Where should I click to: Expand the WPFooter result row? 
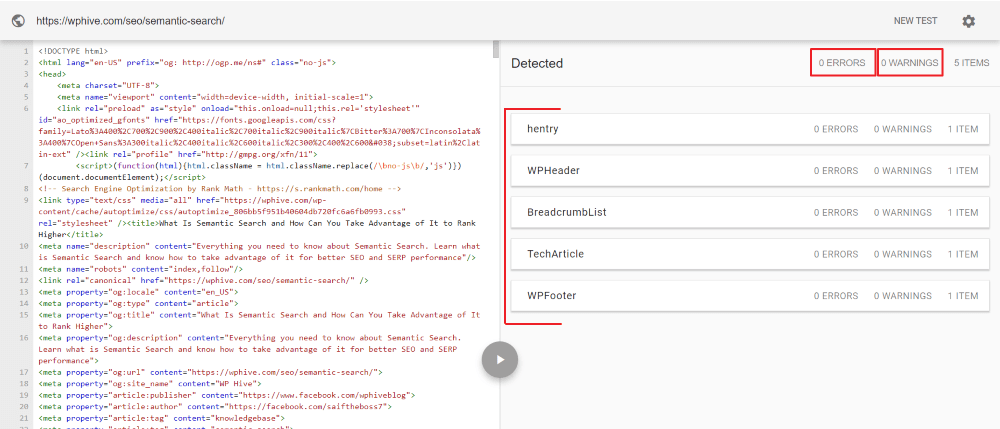[x=751, y=296]
